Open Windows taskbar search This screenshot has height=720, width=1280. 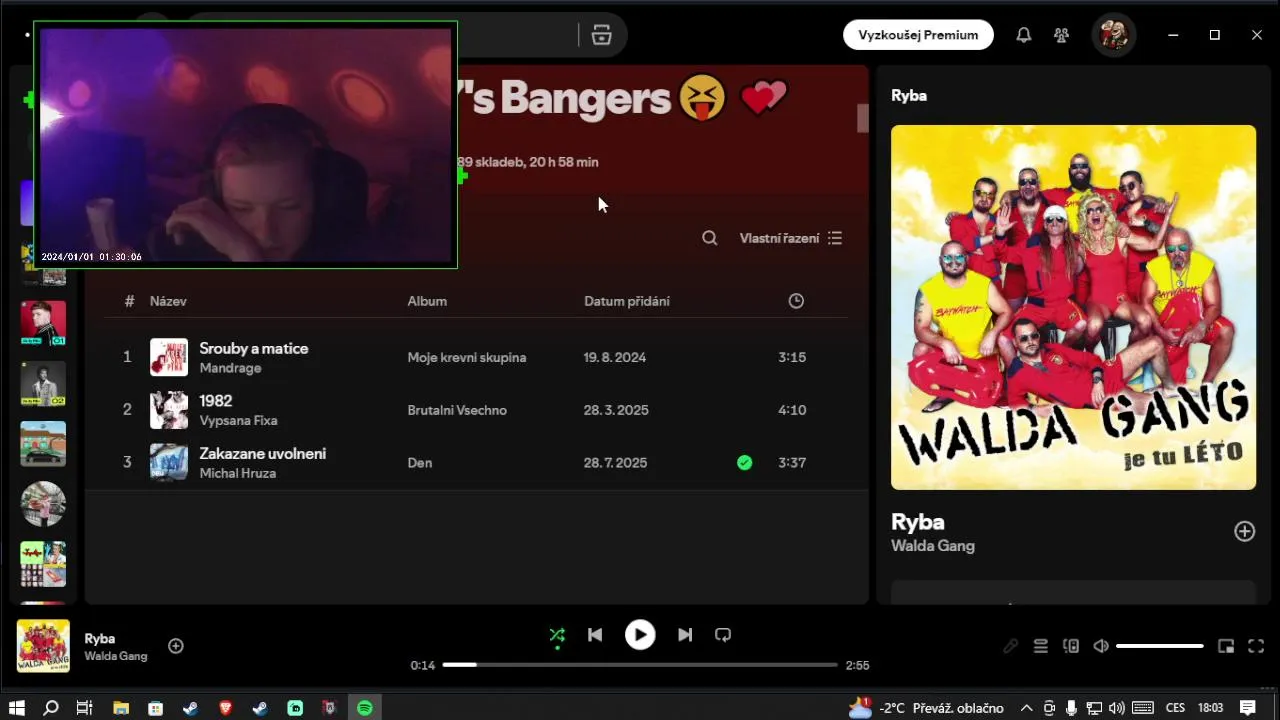(51, 708)
